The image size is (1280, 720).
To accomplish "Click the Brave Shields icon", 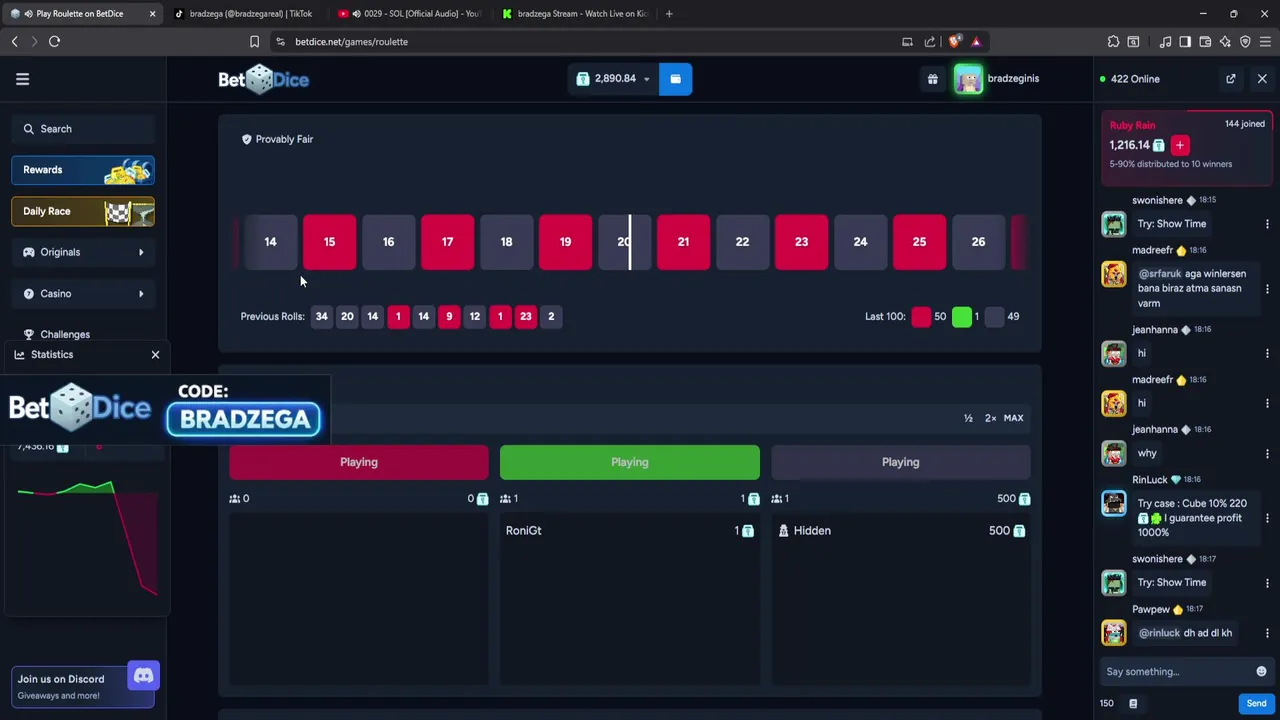I will click(955, 42).
